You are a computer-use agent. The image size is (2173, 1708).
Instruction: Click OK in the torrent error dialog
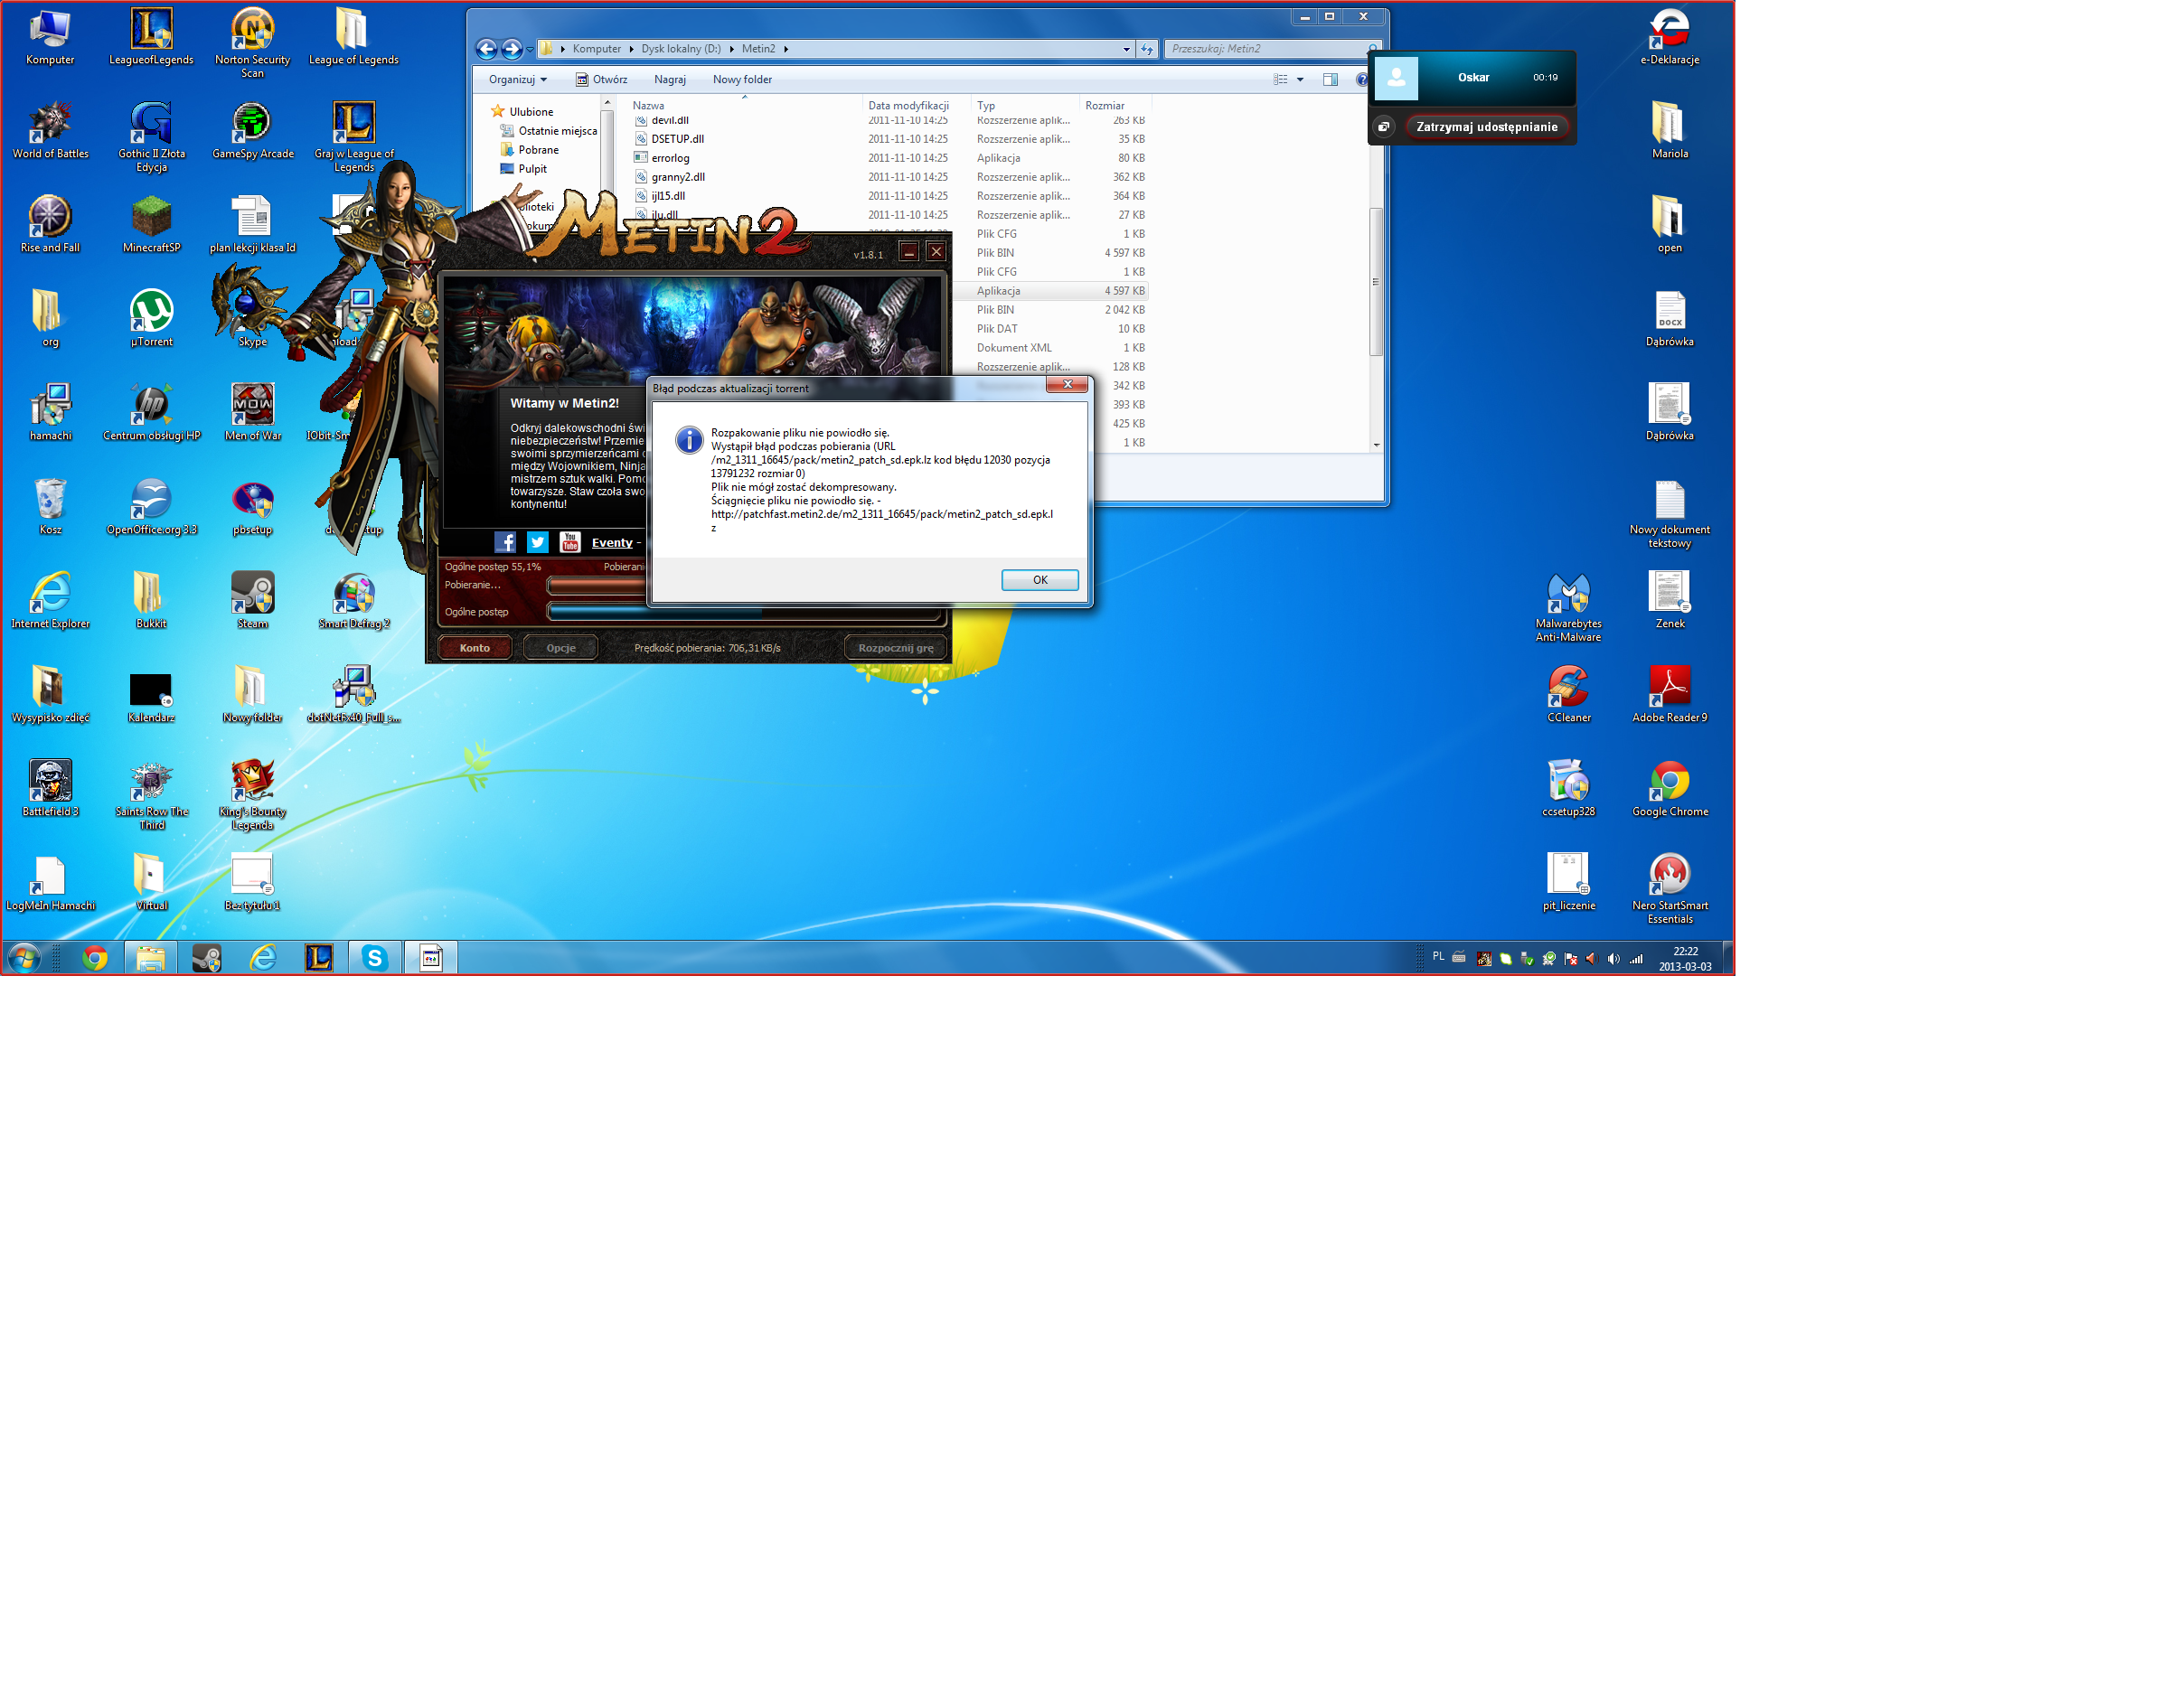point(1039,580)
